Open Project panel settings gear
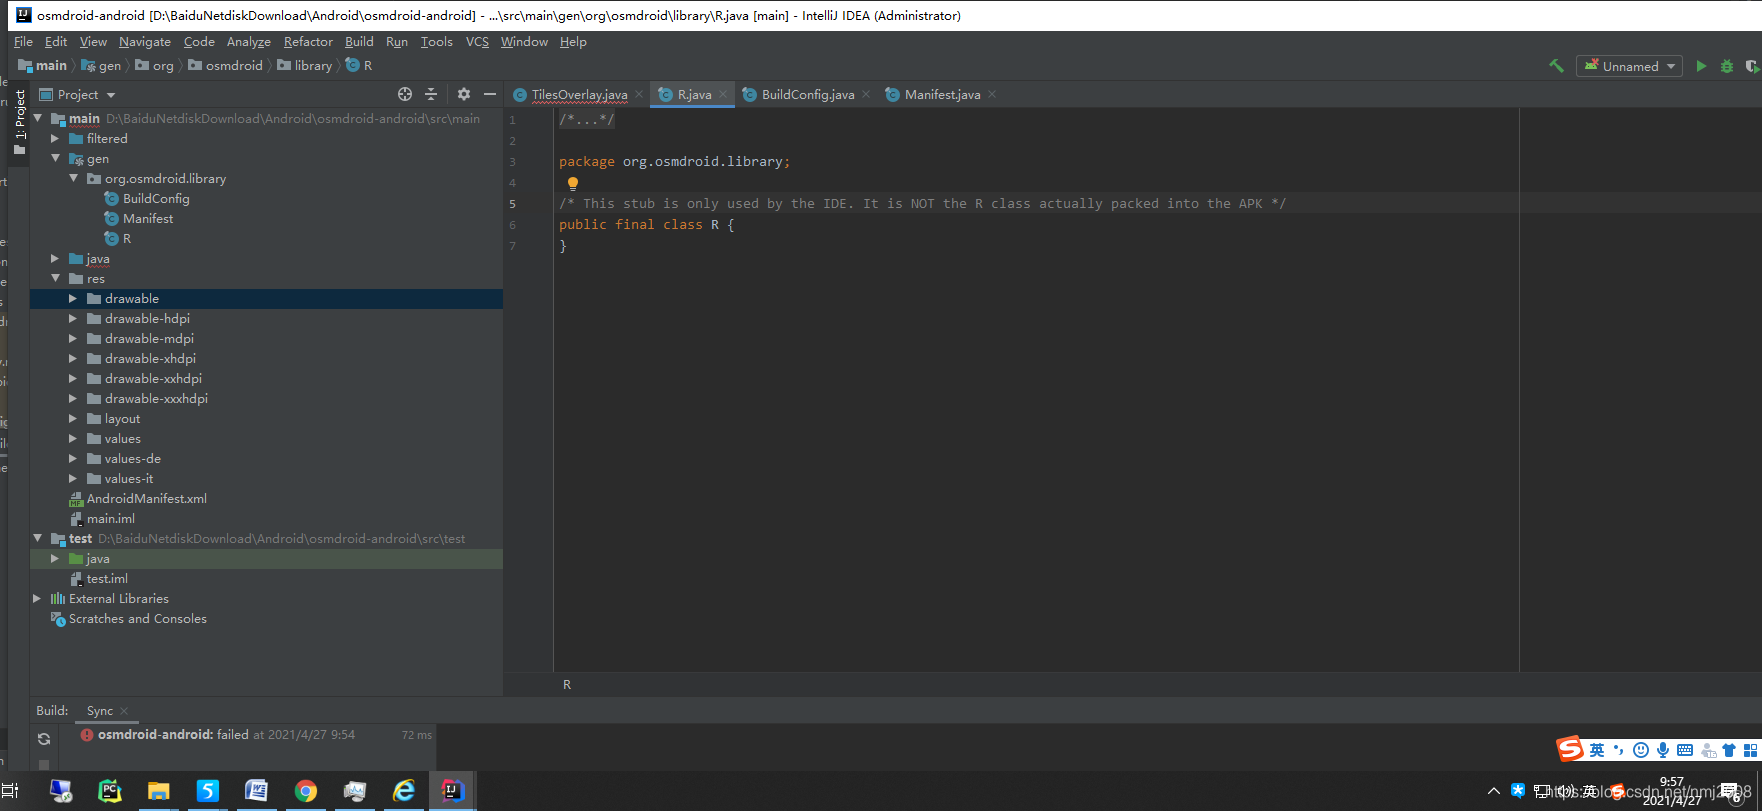This screenshot has height=811, width=1762. pos(464,94)
